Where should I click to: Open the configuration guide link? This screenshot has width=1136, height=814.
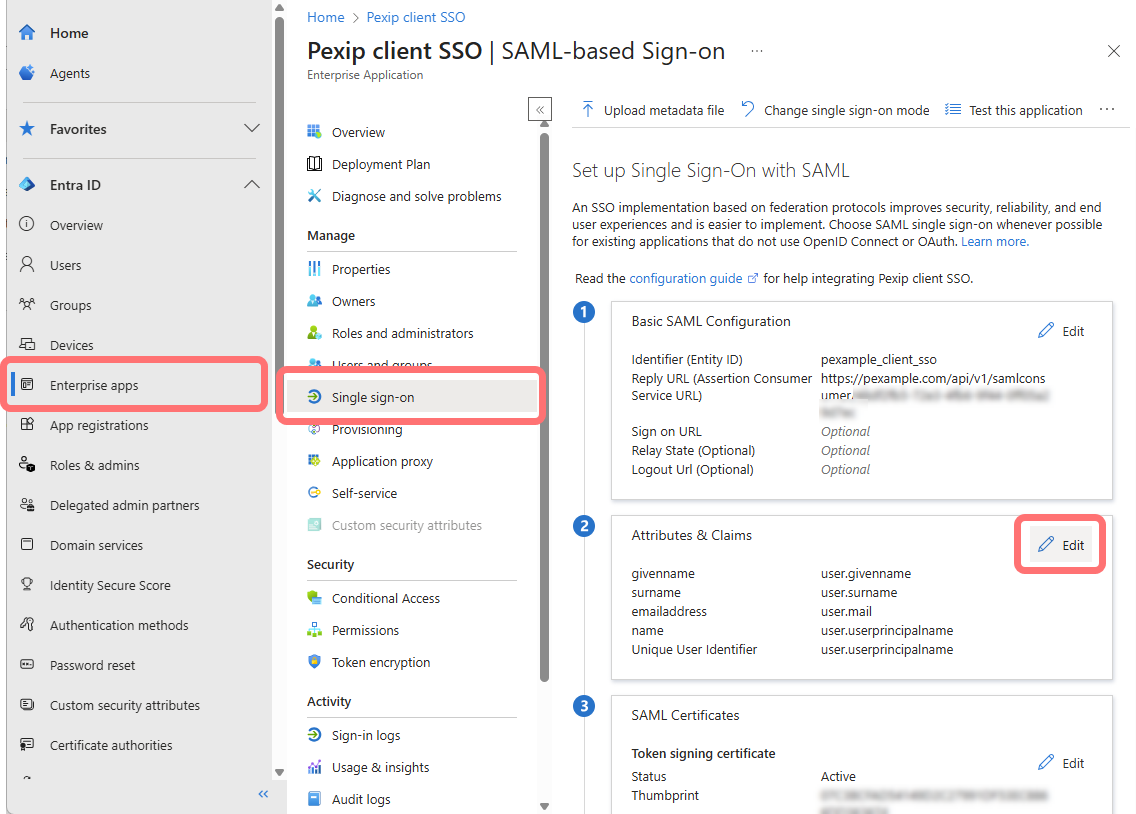[x=686, y=279]
